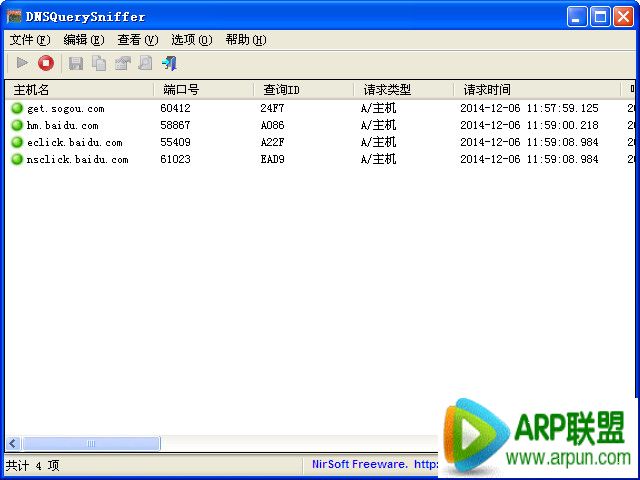Click query ID A22F

click(x=272, y=142)
